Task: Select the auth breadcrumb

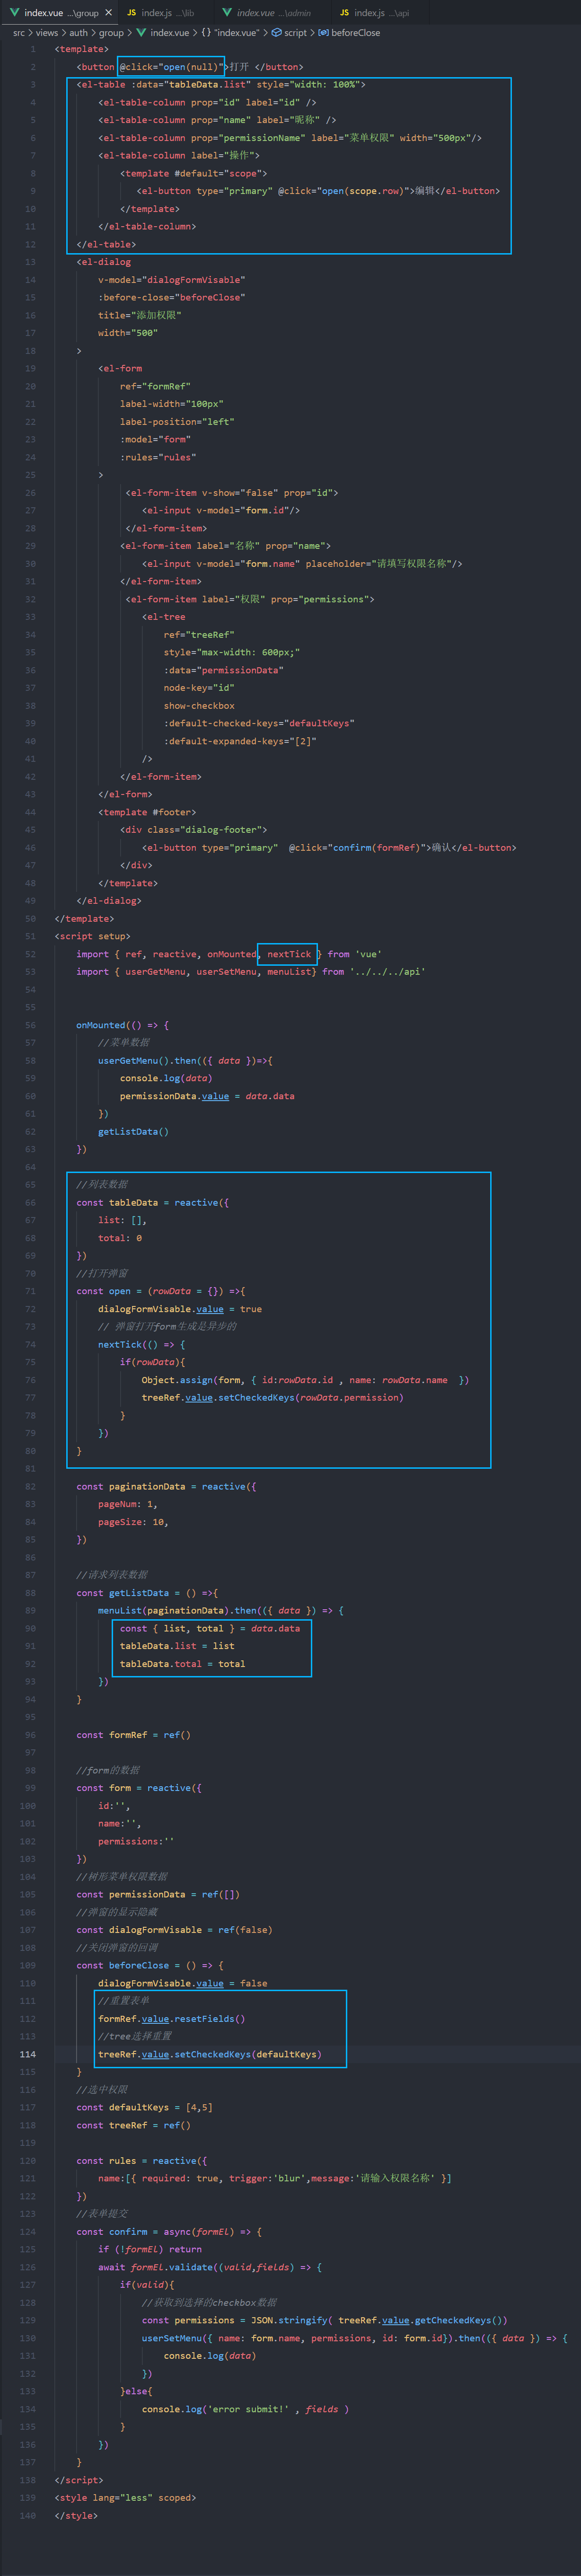Action: tap(78, 33)
